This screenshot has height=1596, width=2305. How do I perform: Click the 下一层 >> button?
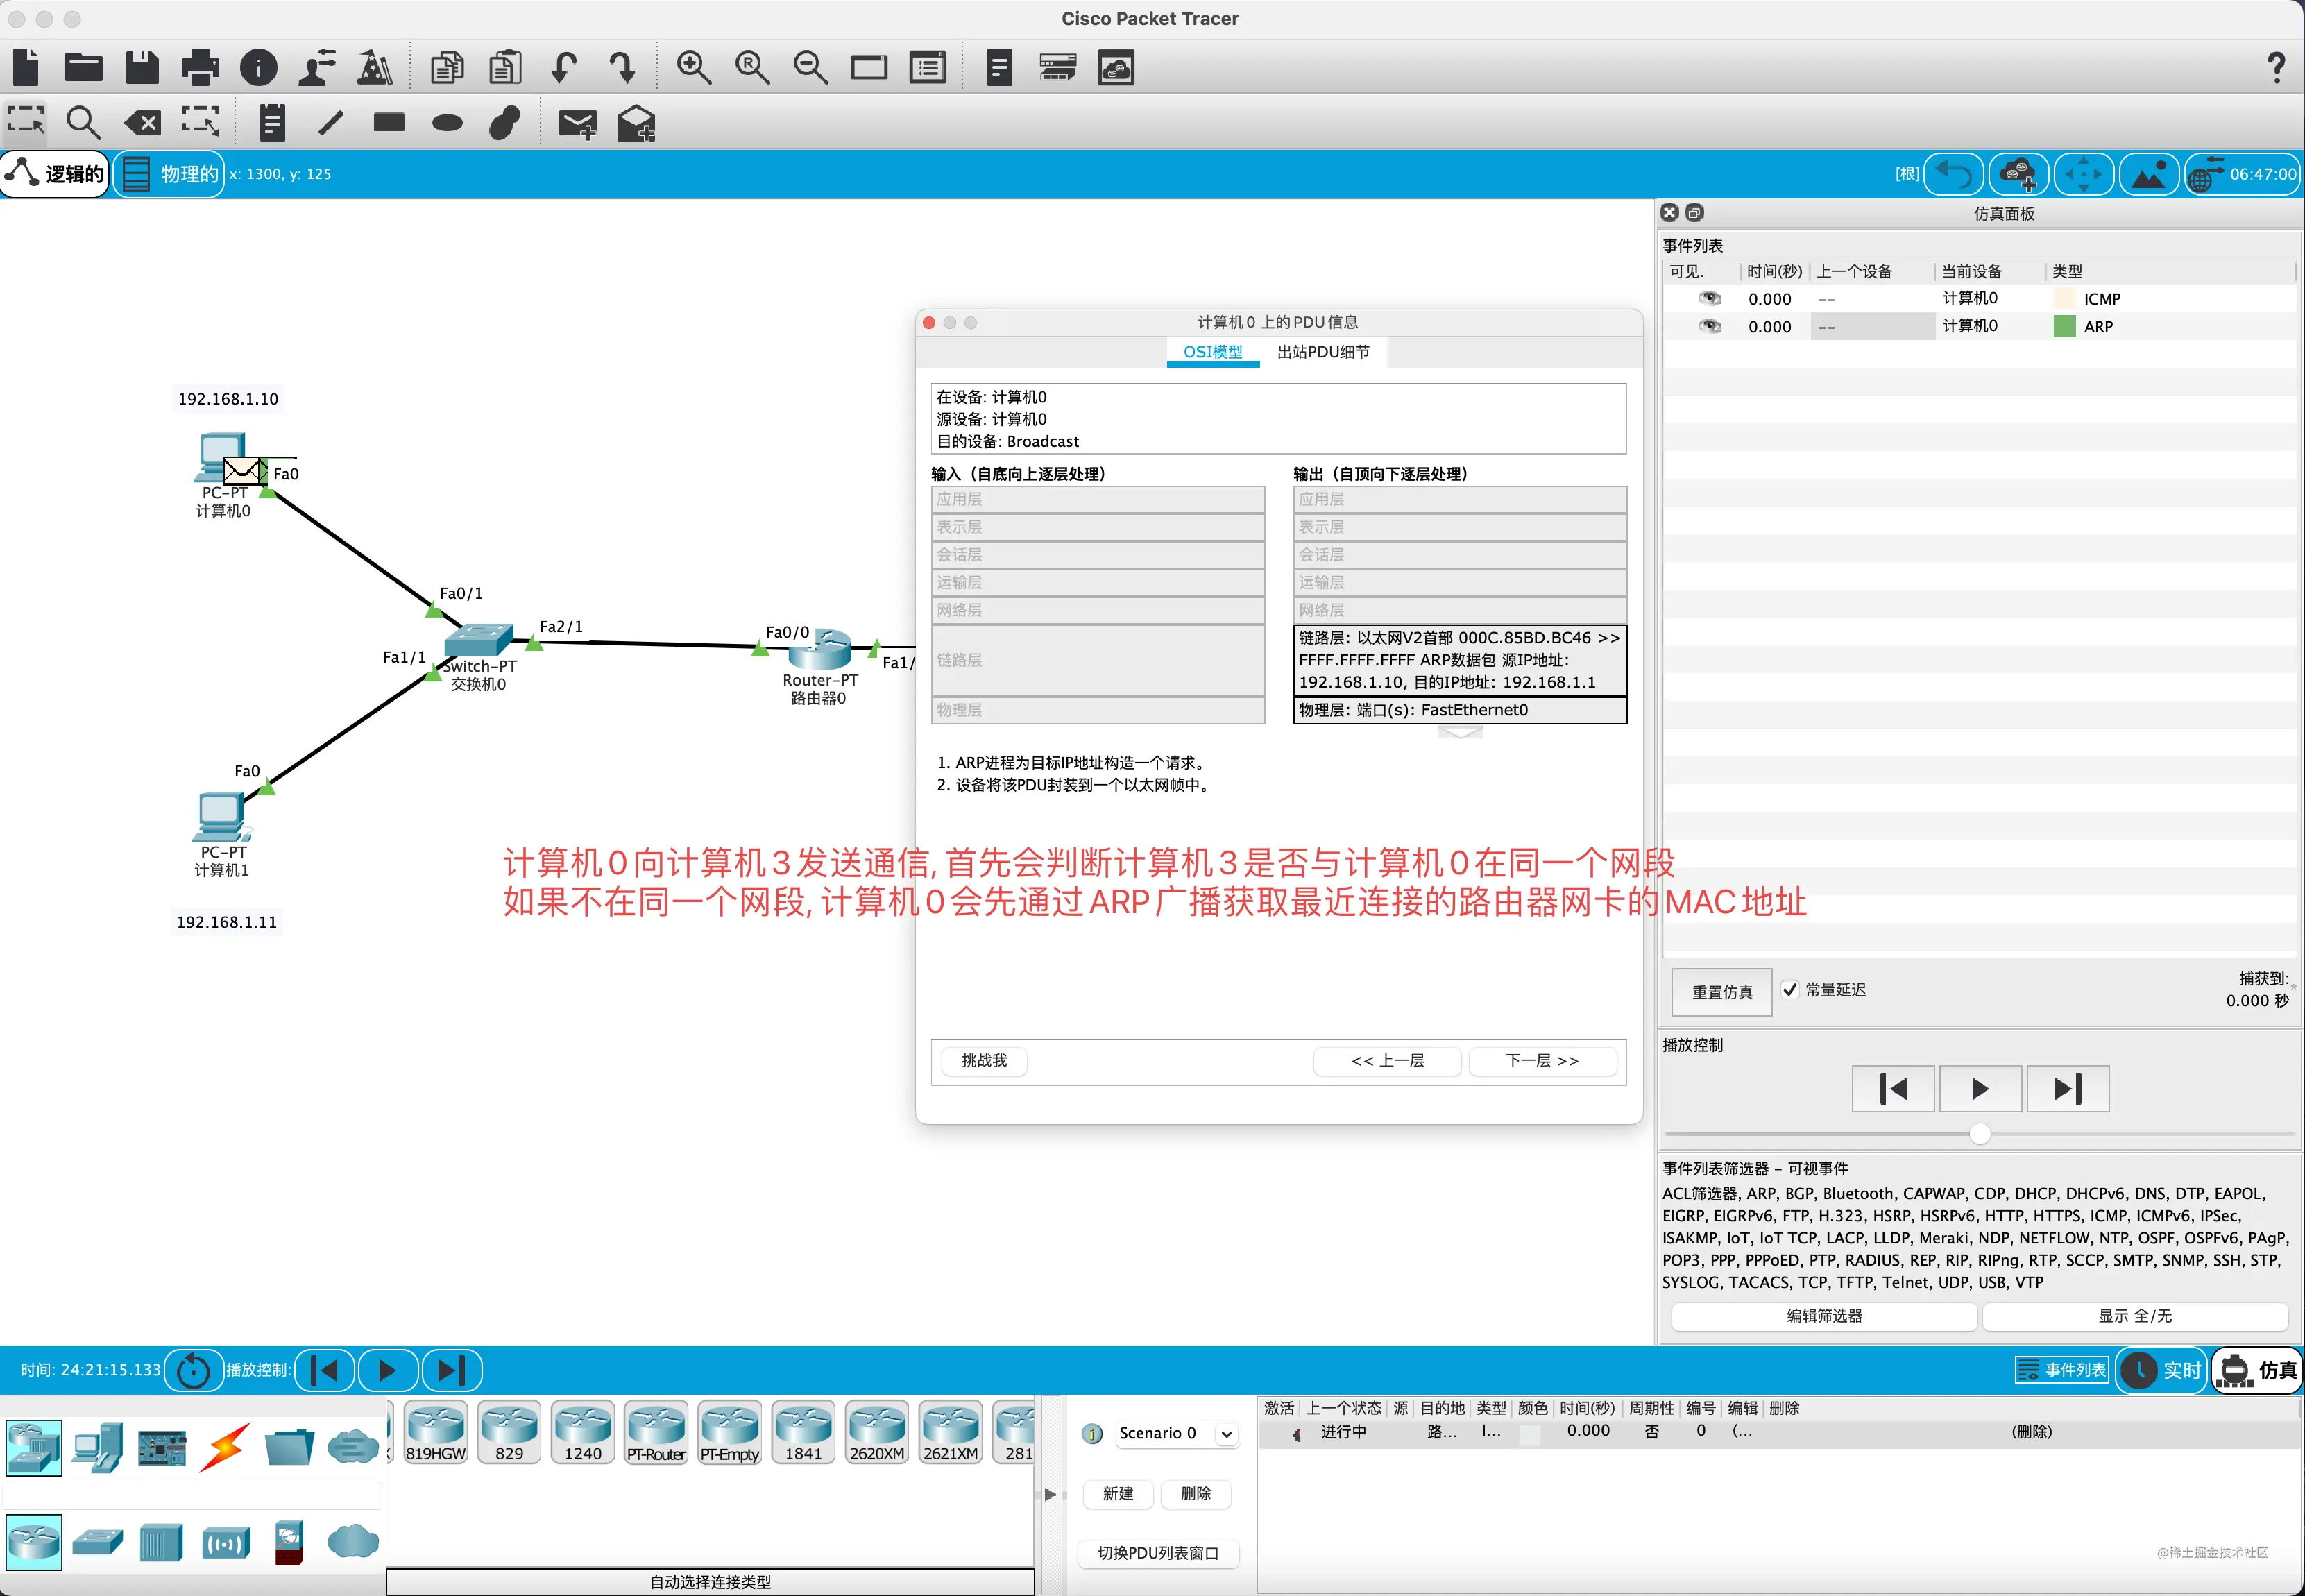[1542, 1061]
